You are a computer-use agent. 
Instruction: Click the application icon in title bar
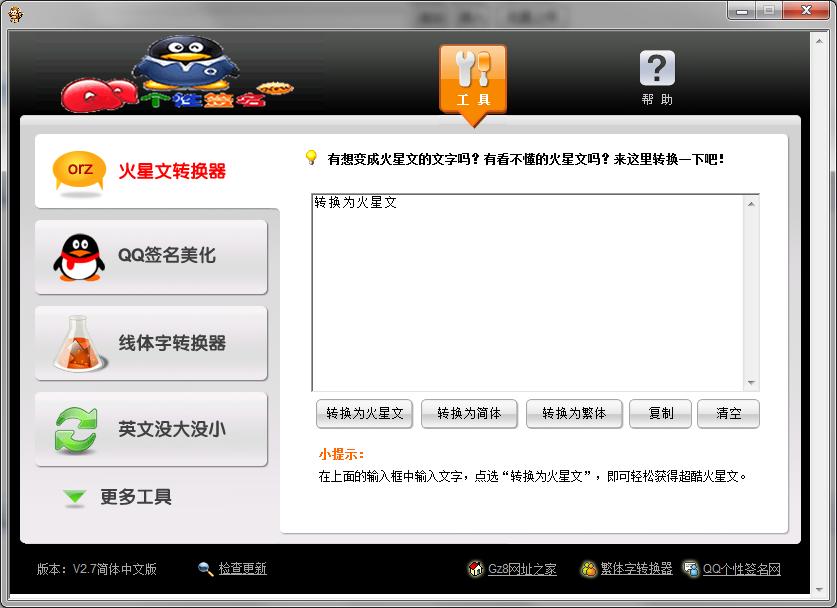tap(15, 13)
